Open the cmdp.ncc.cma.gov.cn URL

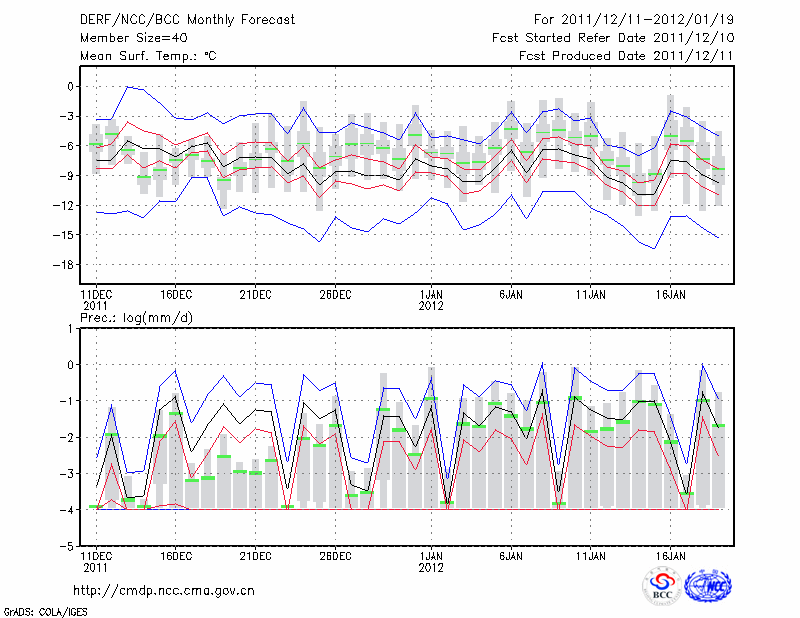164,590
